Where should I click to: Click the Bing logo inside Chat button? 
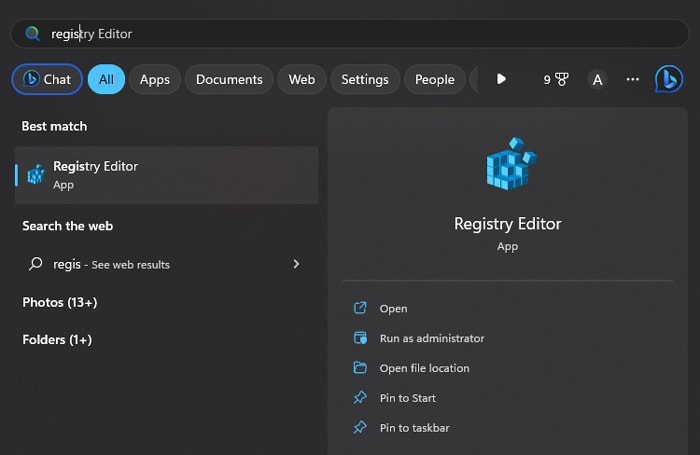(31, 79)
